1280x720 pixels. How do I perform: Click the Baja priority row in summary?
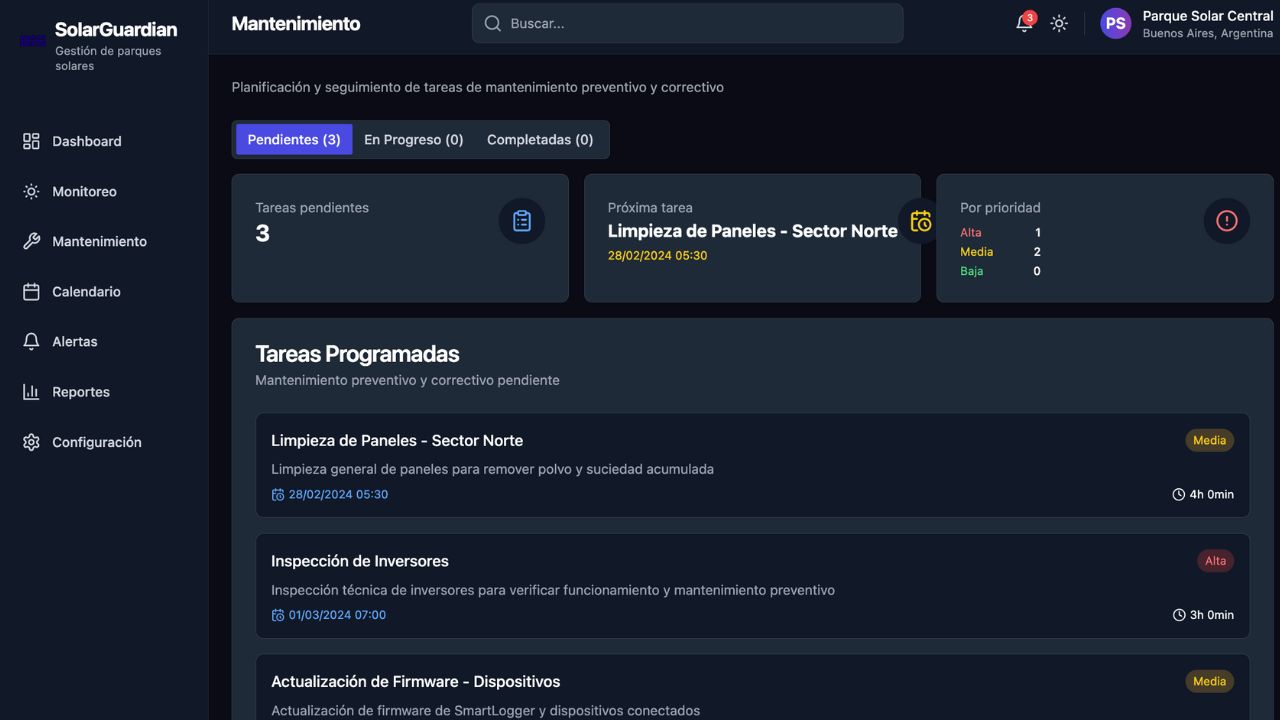[1000, 271]
